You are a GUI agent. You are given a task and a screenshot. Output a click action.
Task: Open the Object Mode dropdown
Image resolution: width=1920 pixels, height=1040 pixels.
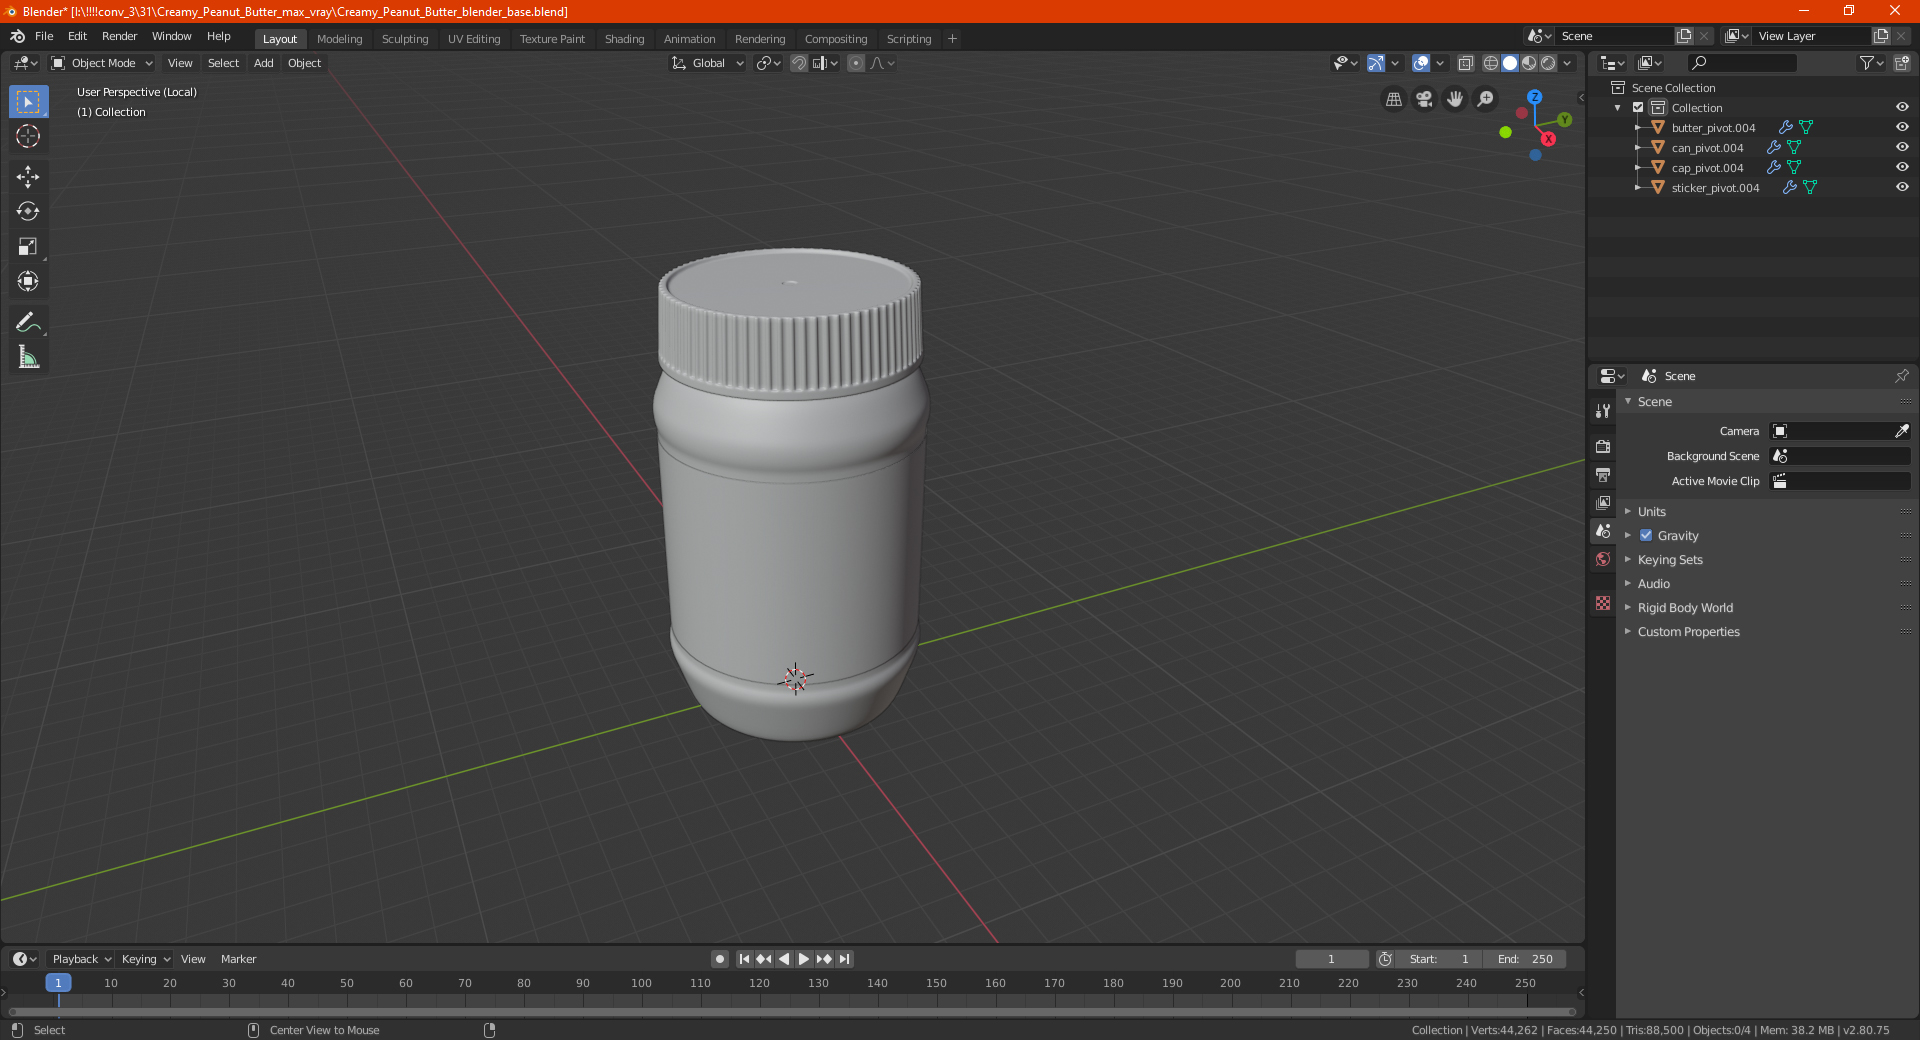[102, 63]
